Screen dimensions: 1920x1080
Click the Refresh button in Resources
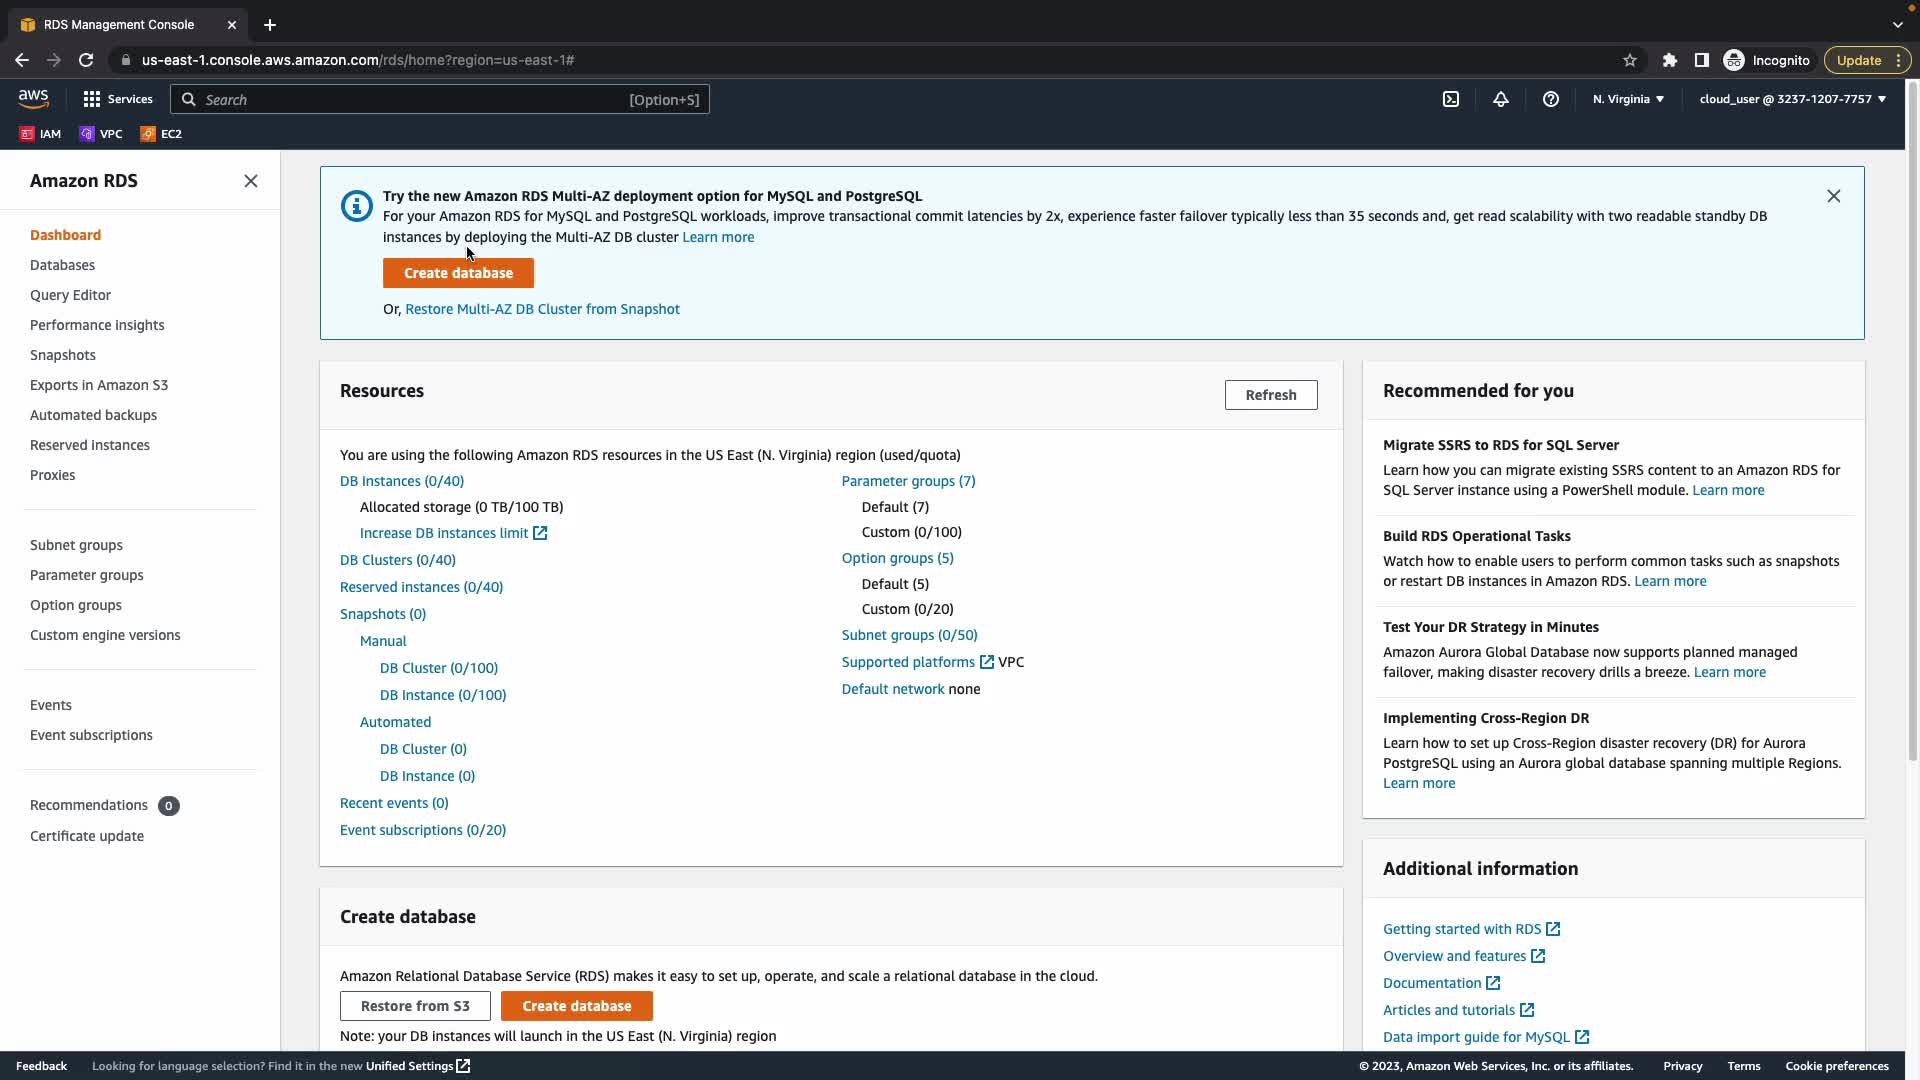[x=1270, y=395]
